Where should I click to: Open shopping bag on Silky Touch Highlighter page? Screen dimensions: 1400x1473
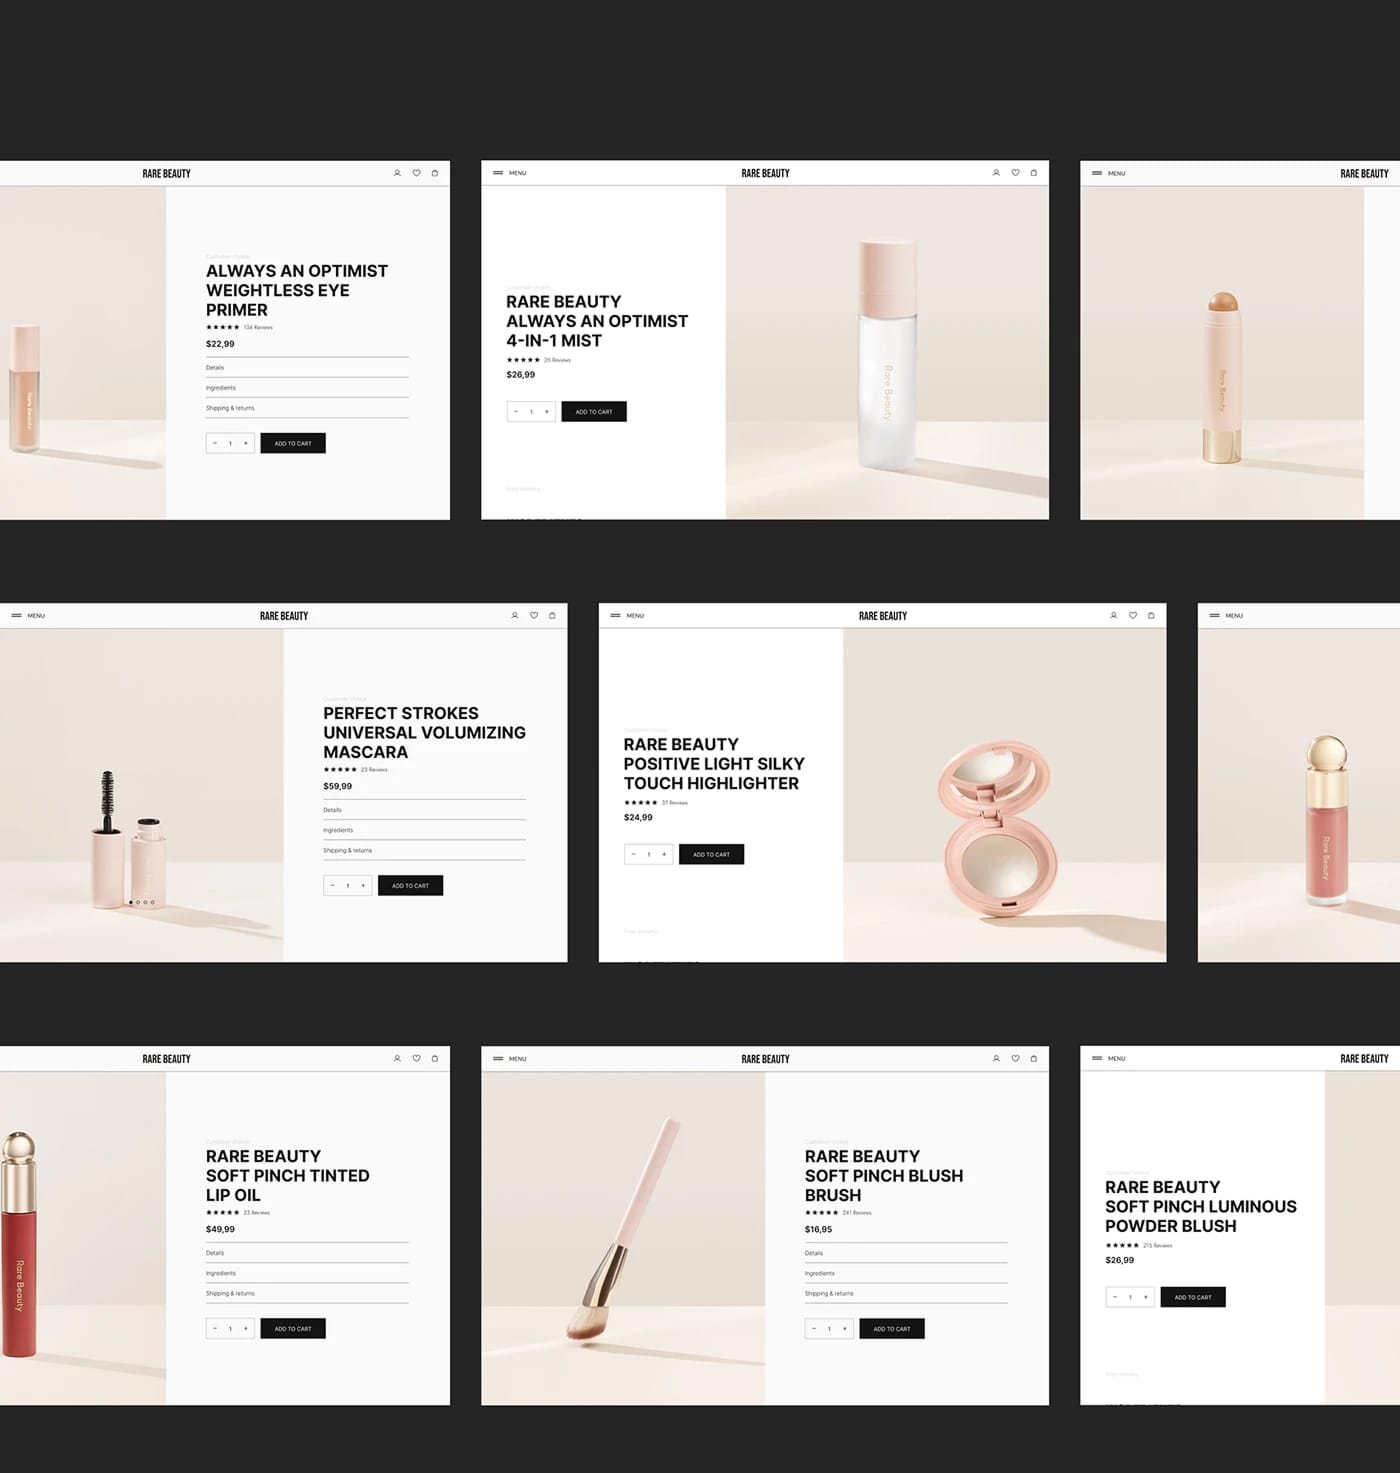click(1151, 616)
